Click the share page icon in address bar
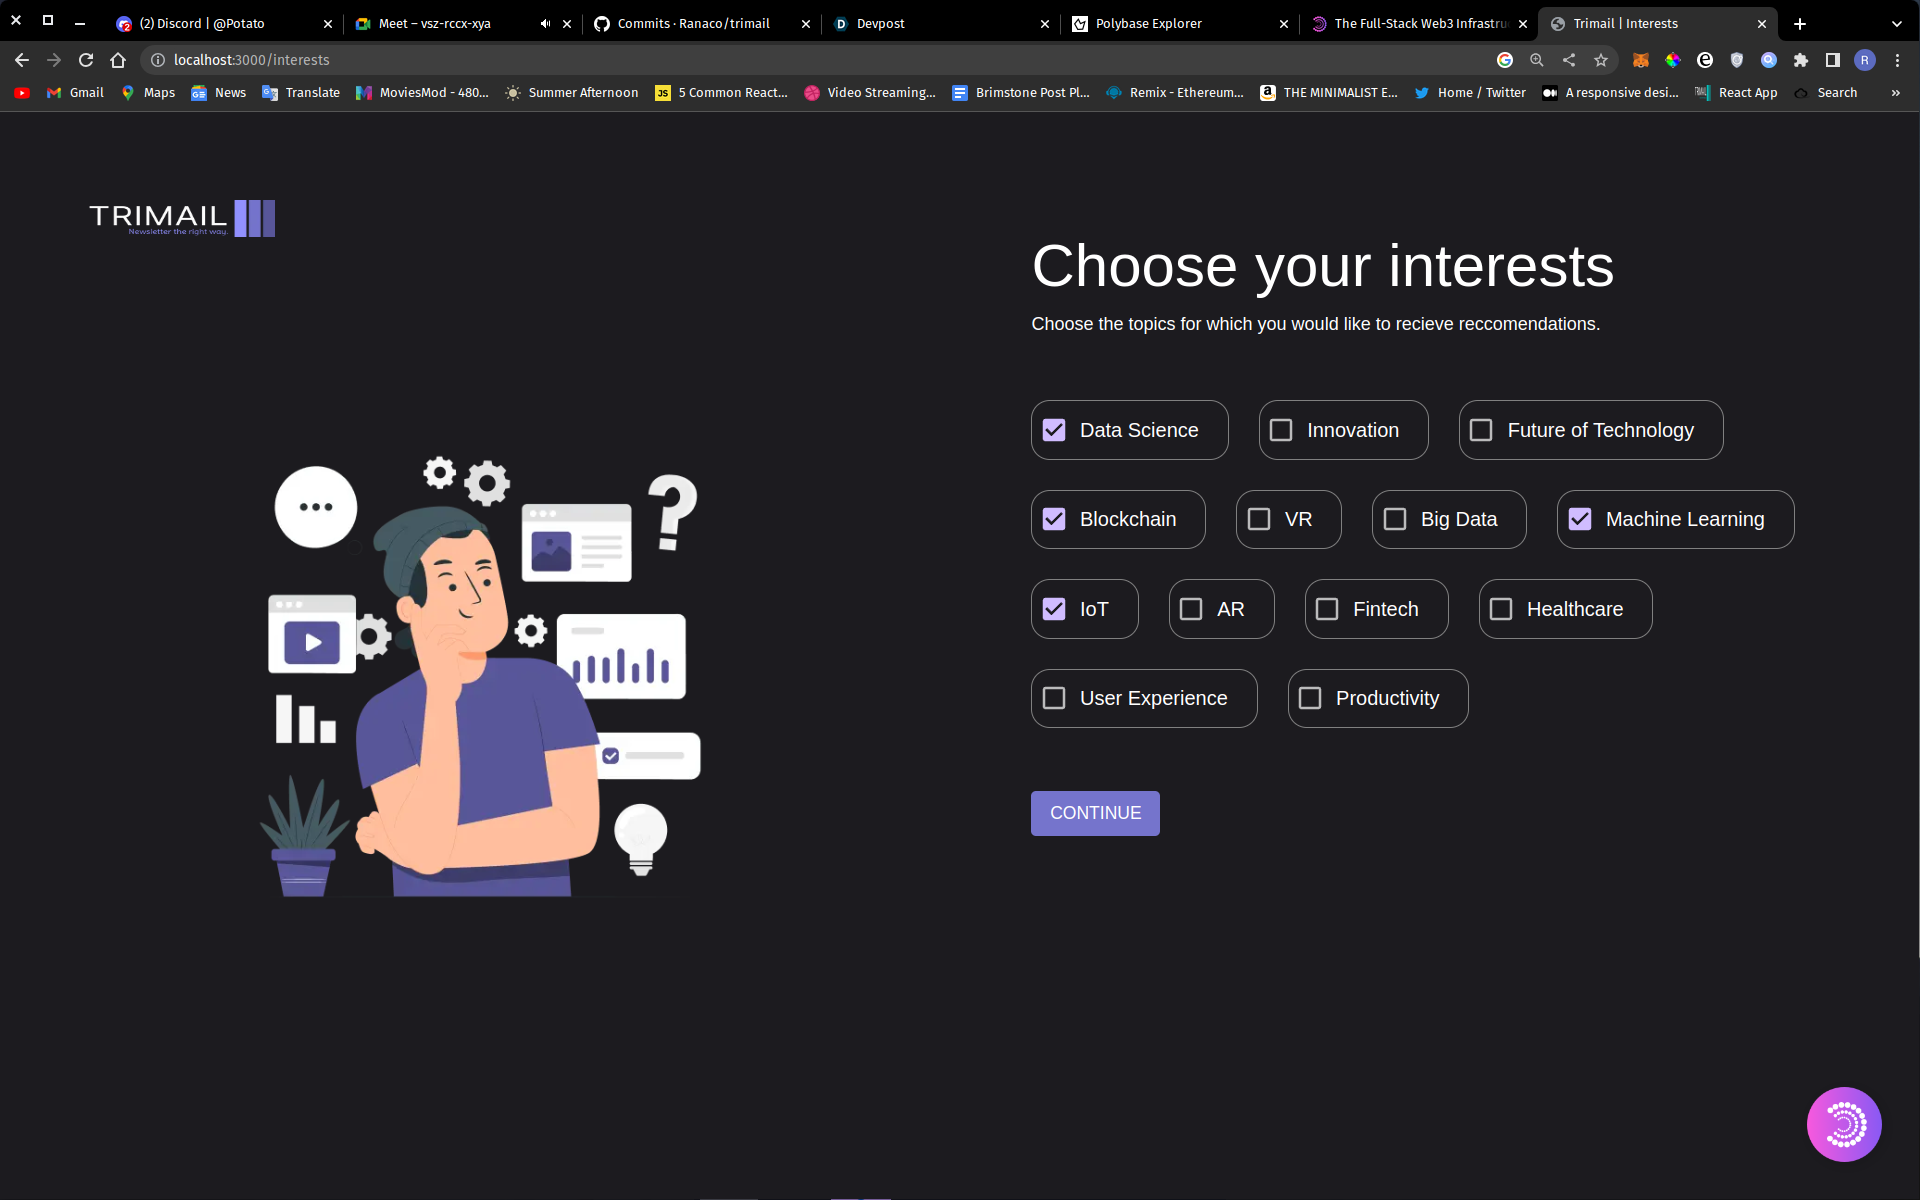Viewport: 1920px width, 1200px height. [1569, 60]
